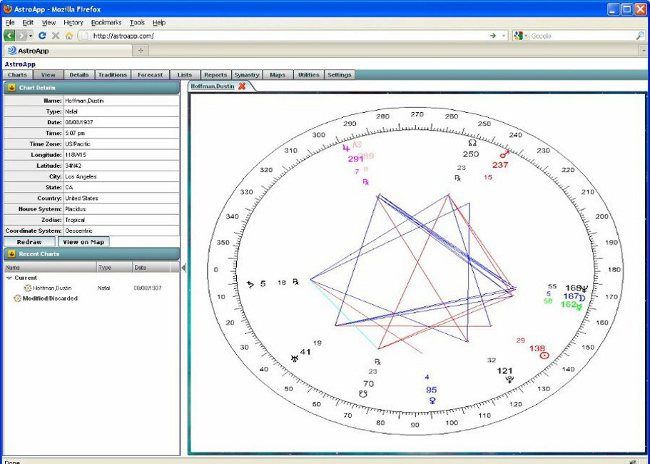Click the View on Map button
Viewport: 650px width, 464px height.
(x=83, y=241)
